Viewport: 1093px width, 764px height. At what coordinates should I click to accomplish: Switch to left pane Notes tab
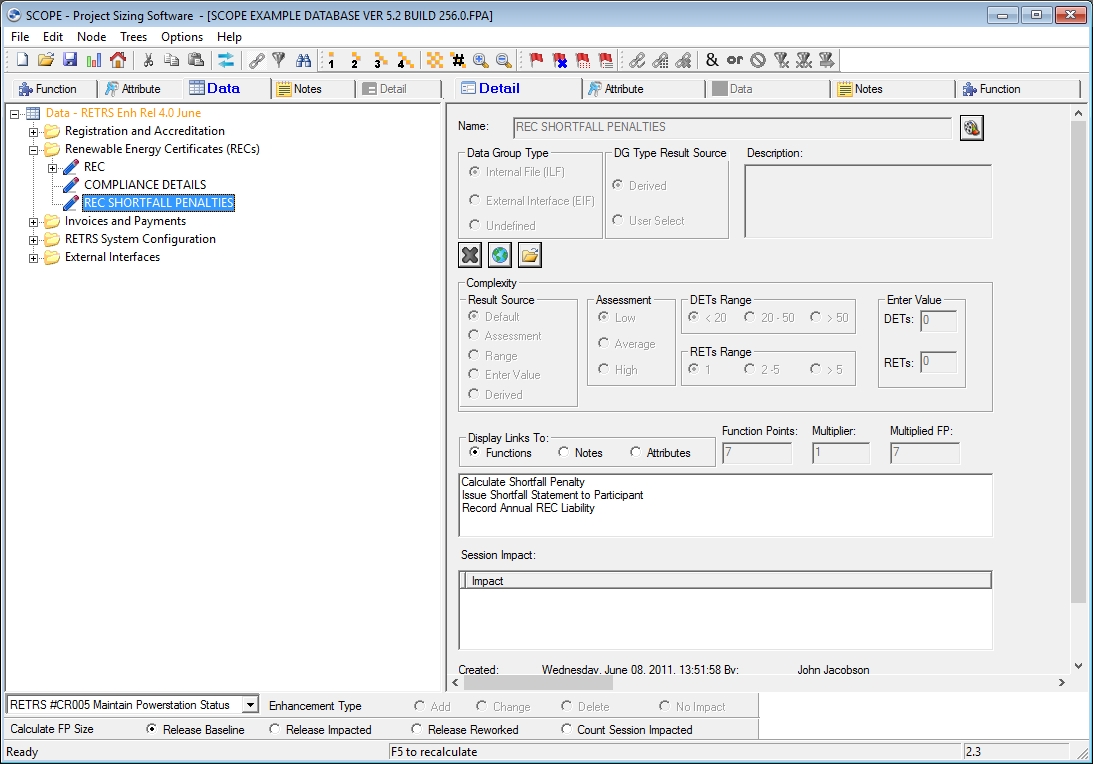point(312,89)
